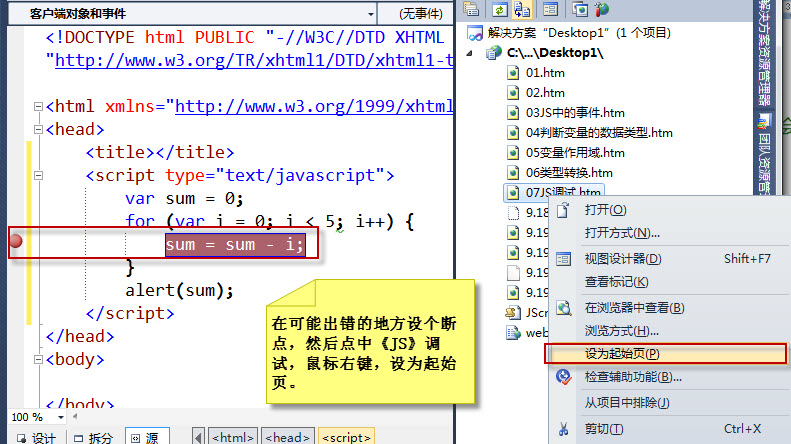This screenshot has height=444, width=791.
Task: Click the file icon of 05变量作用域.htm
Action: pos(513,153)
